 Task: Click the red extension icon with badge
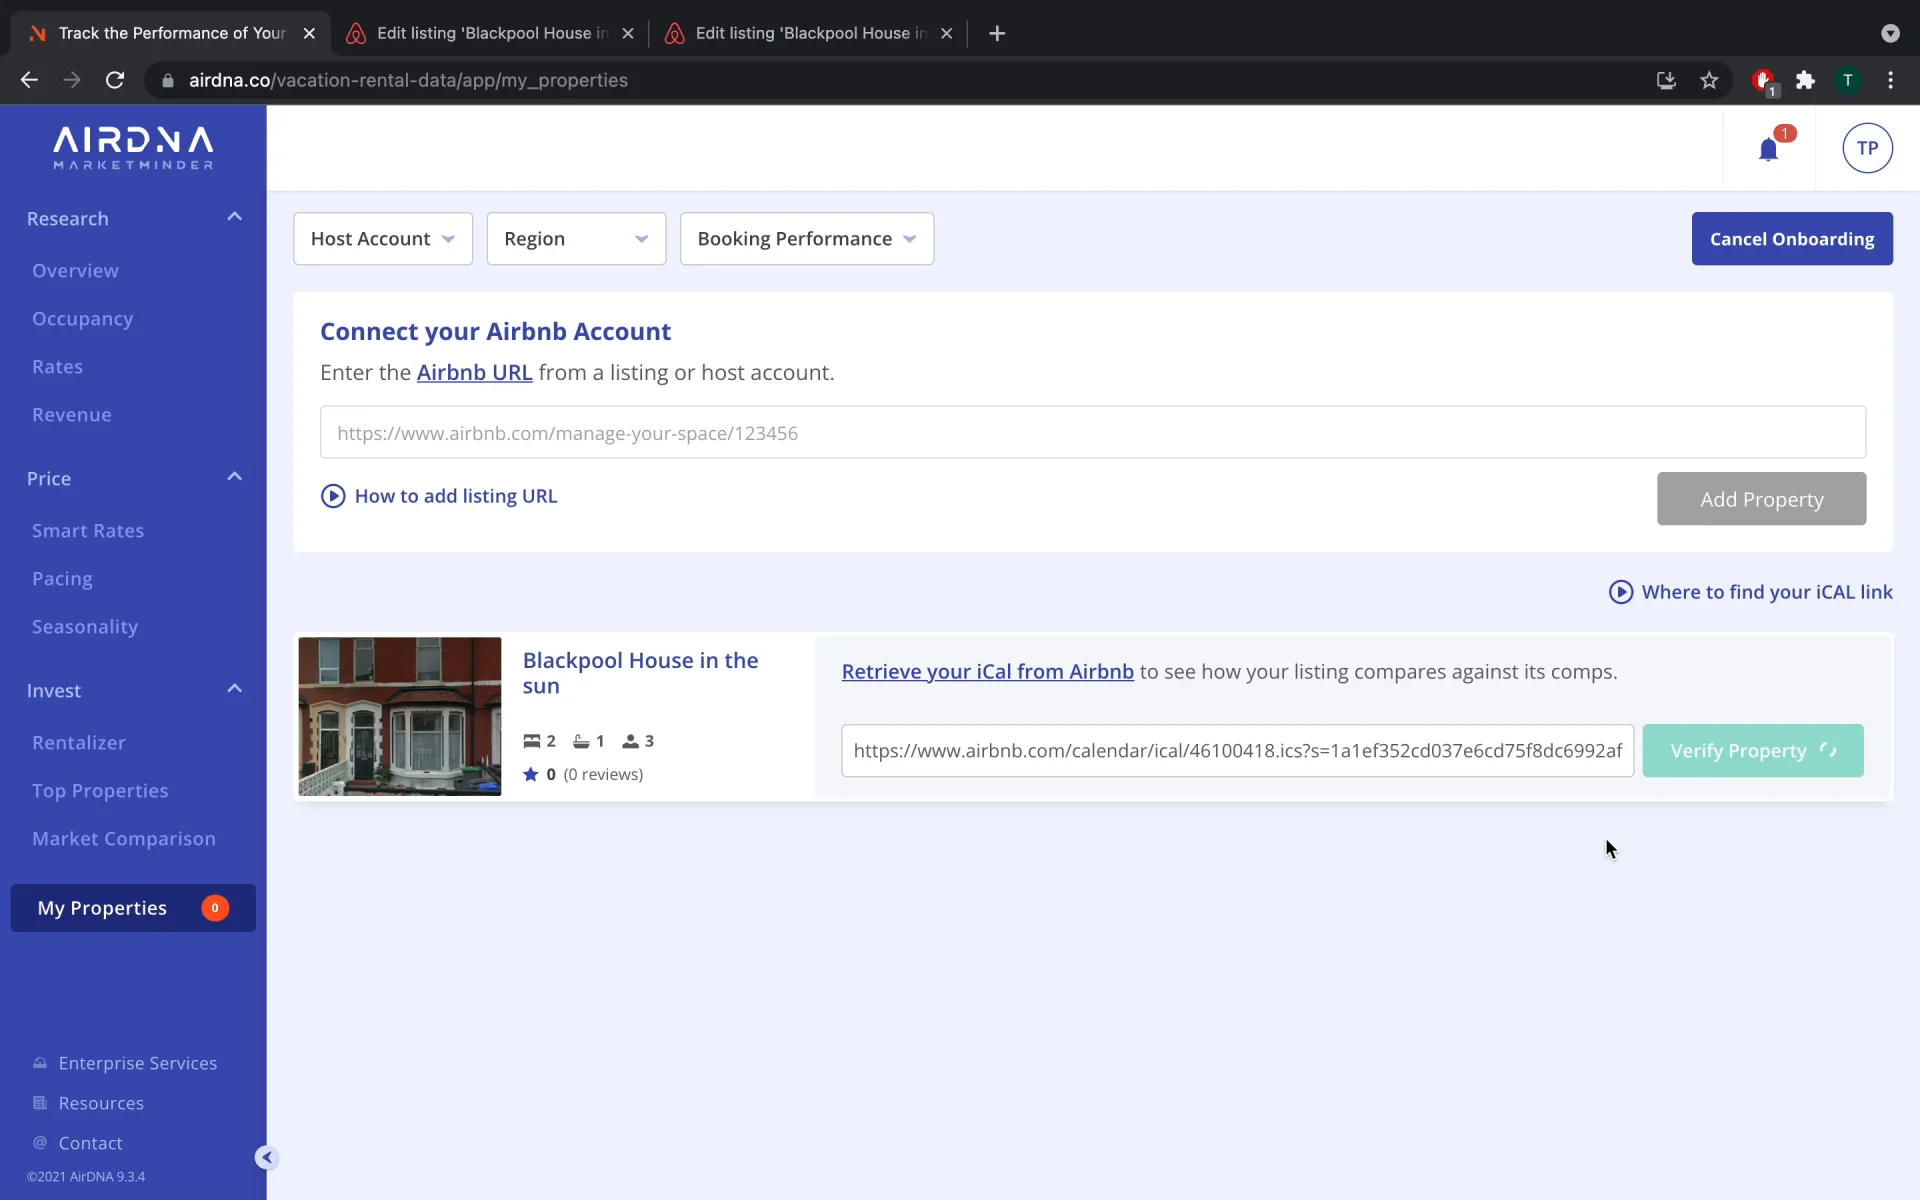click(1764, 81)
